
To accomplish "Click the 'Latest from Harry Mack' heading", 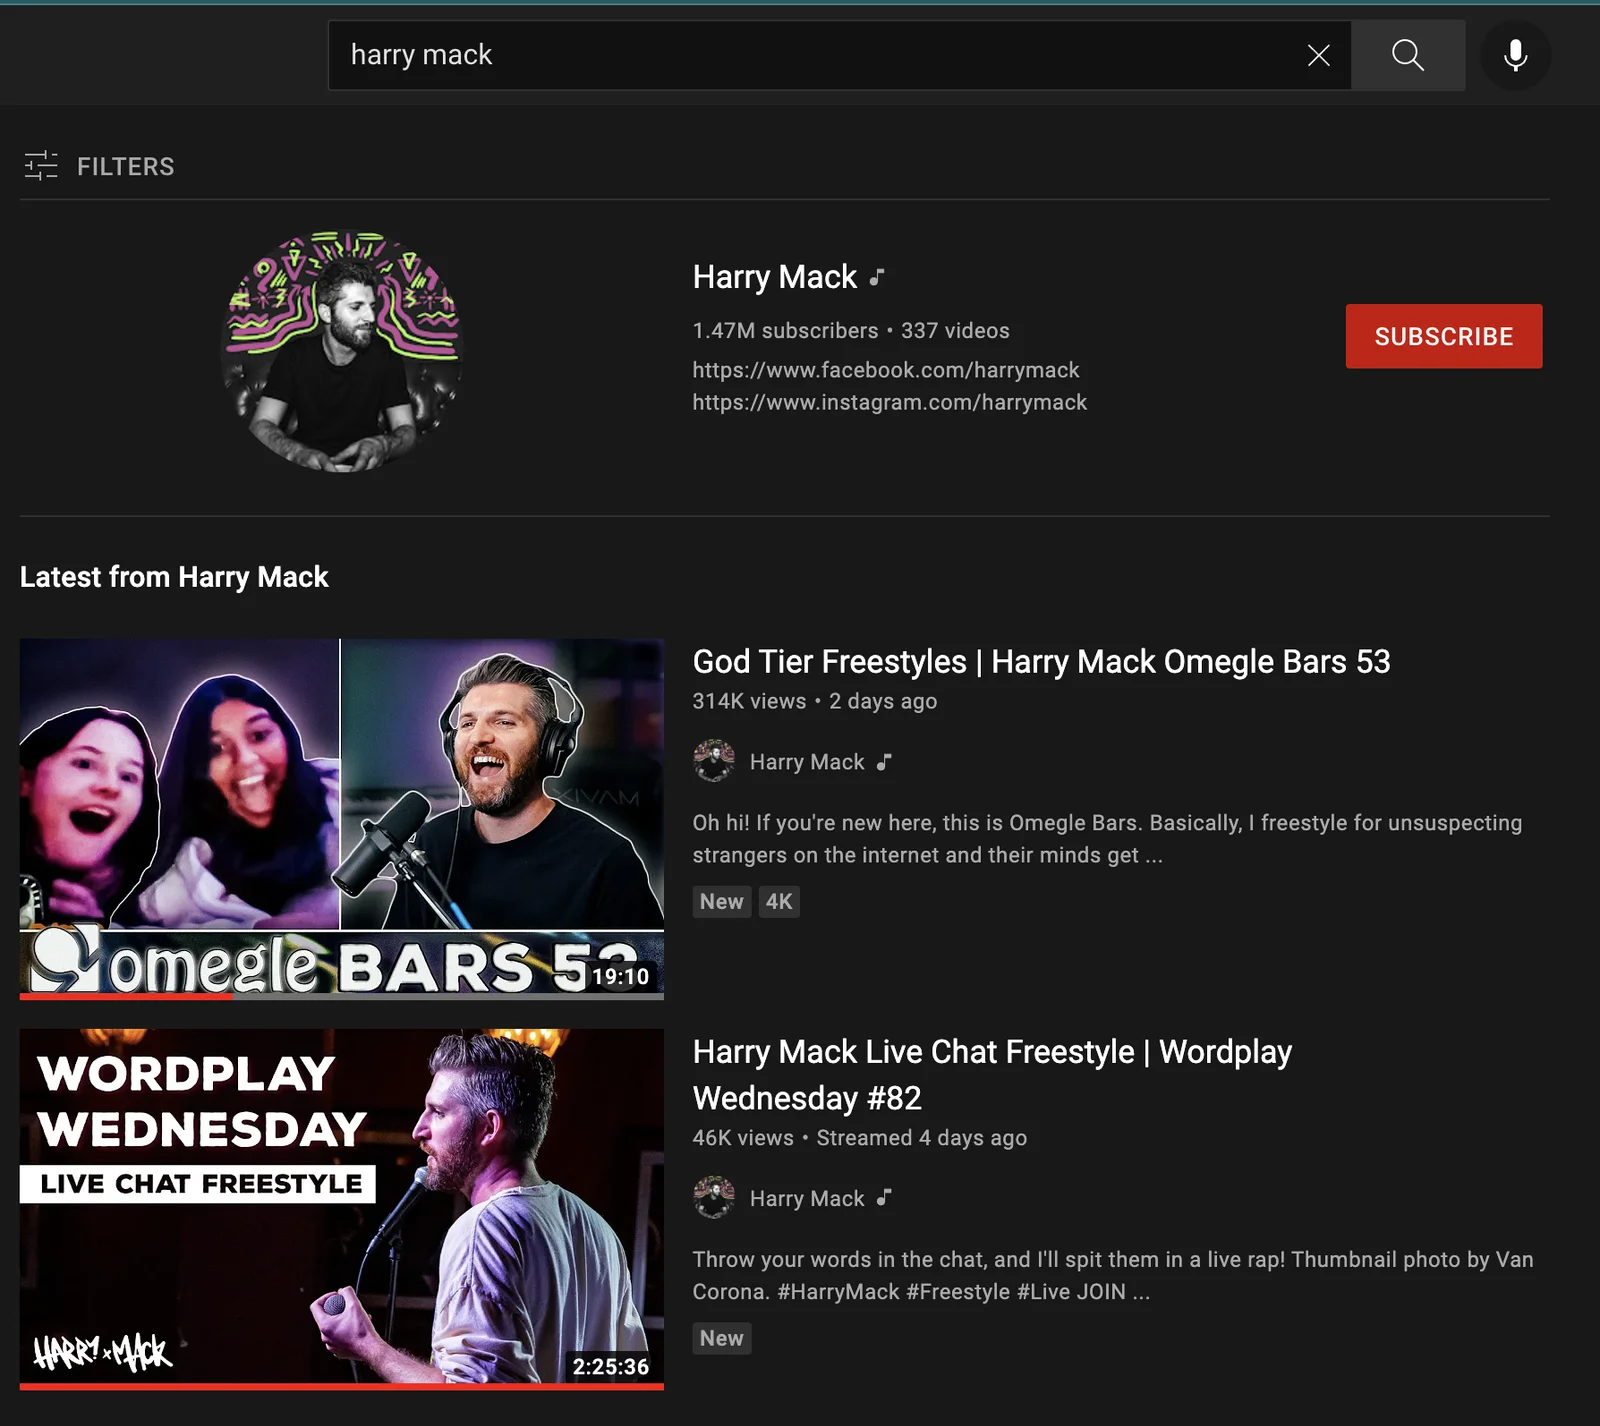I will (174, 577).
